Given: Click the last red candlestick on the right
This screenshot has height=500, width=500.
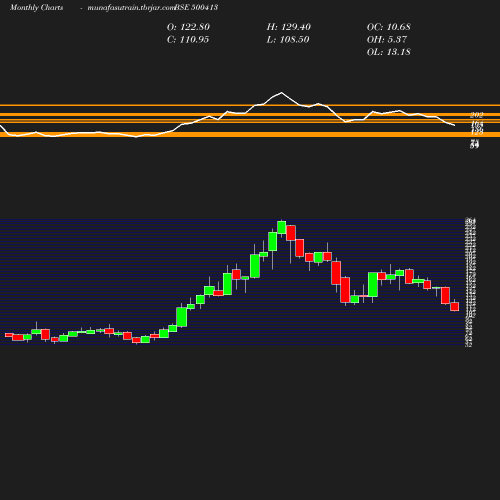Looking at the screenshot, I should tap(455, 306).
